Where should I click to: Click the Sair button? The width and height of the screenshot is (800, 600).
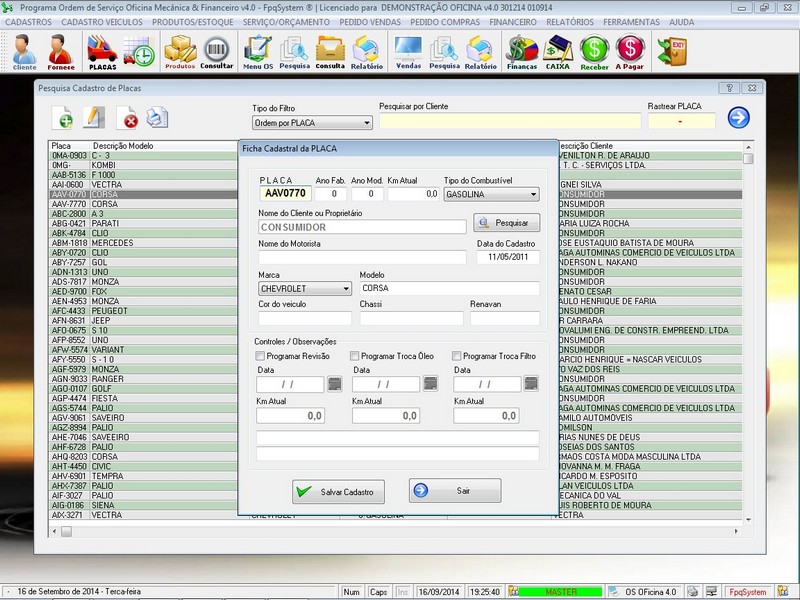(x=455, y=490)
